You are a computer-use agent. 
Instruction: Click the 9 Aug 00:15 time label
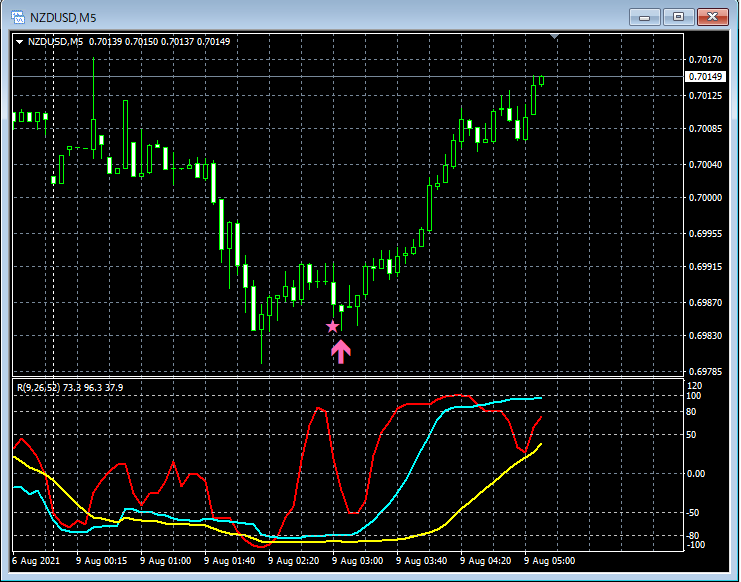click(x=102, y=561)
